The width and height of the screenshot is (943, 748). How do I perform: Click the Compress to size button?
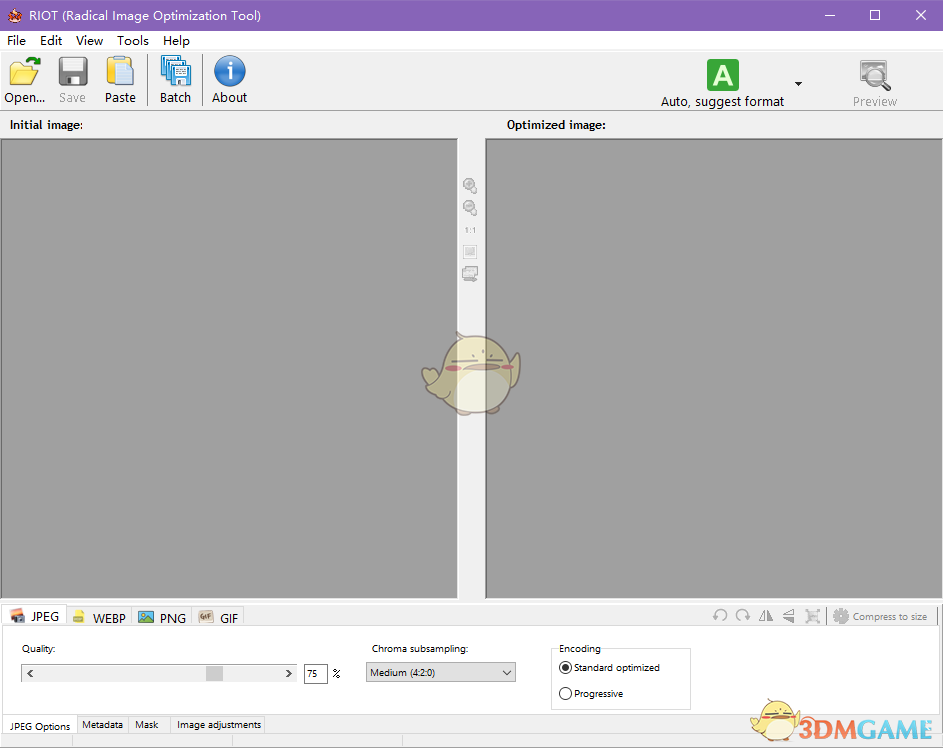click(x=880, y=616)
